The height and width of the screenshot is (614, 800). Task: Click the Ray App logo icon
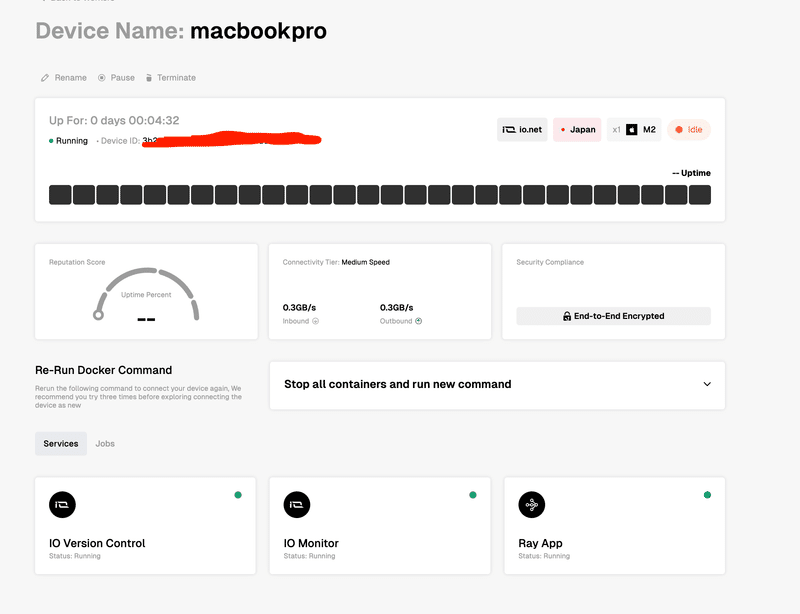[x=532, y=505]
